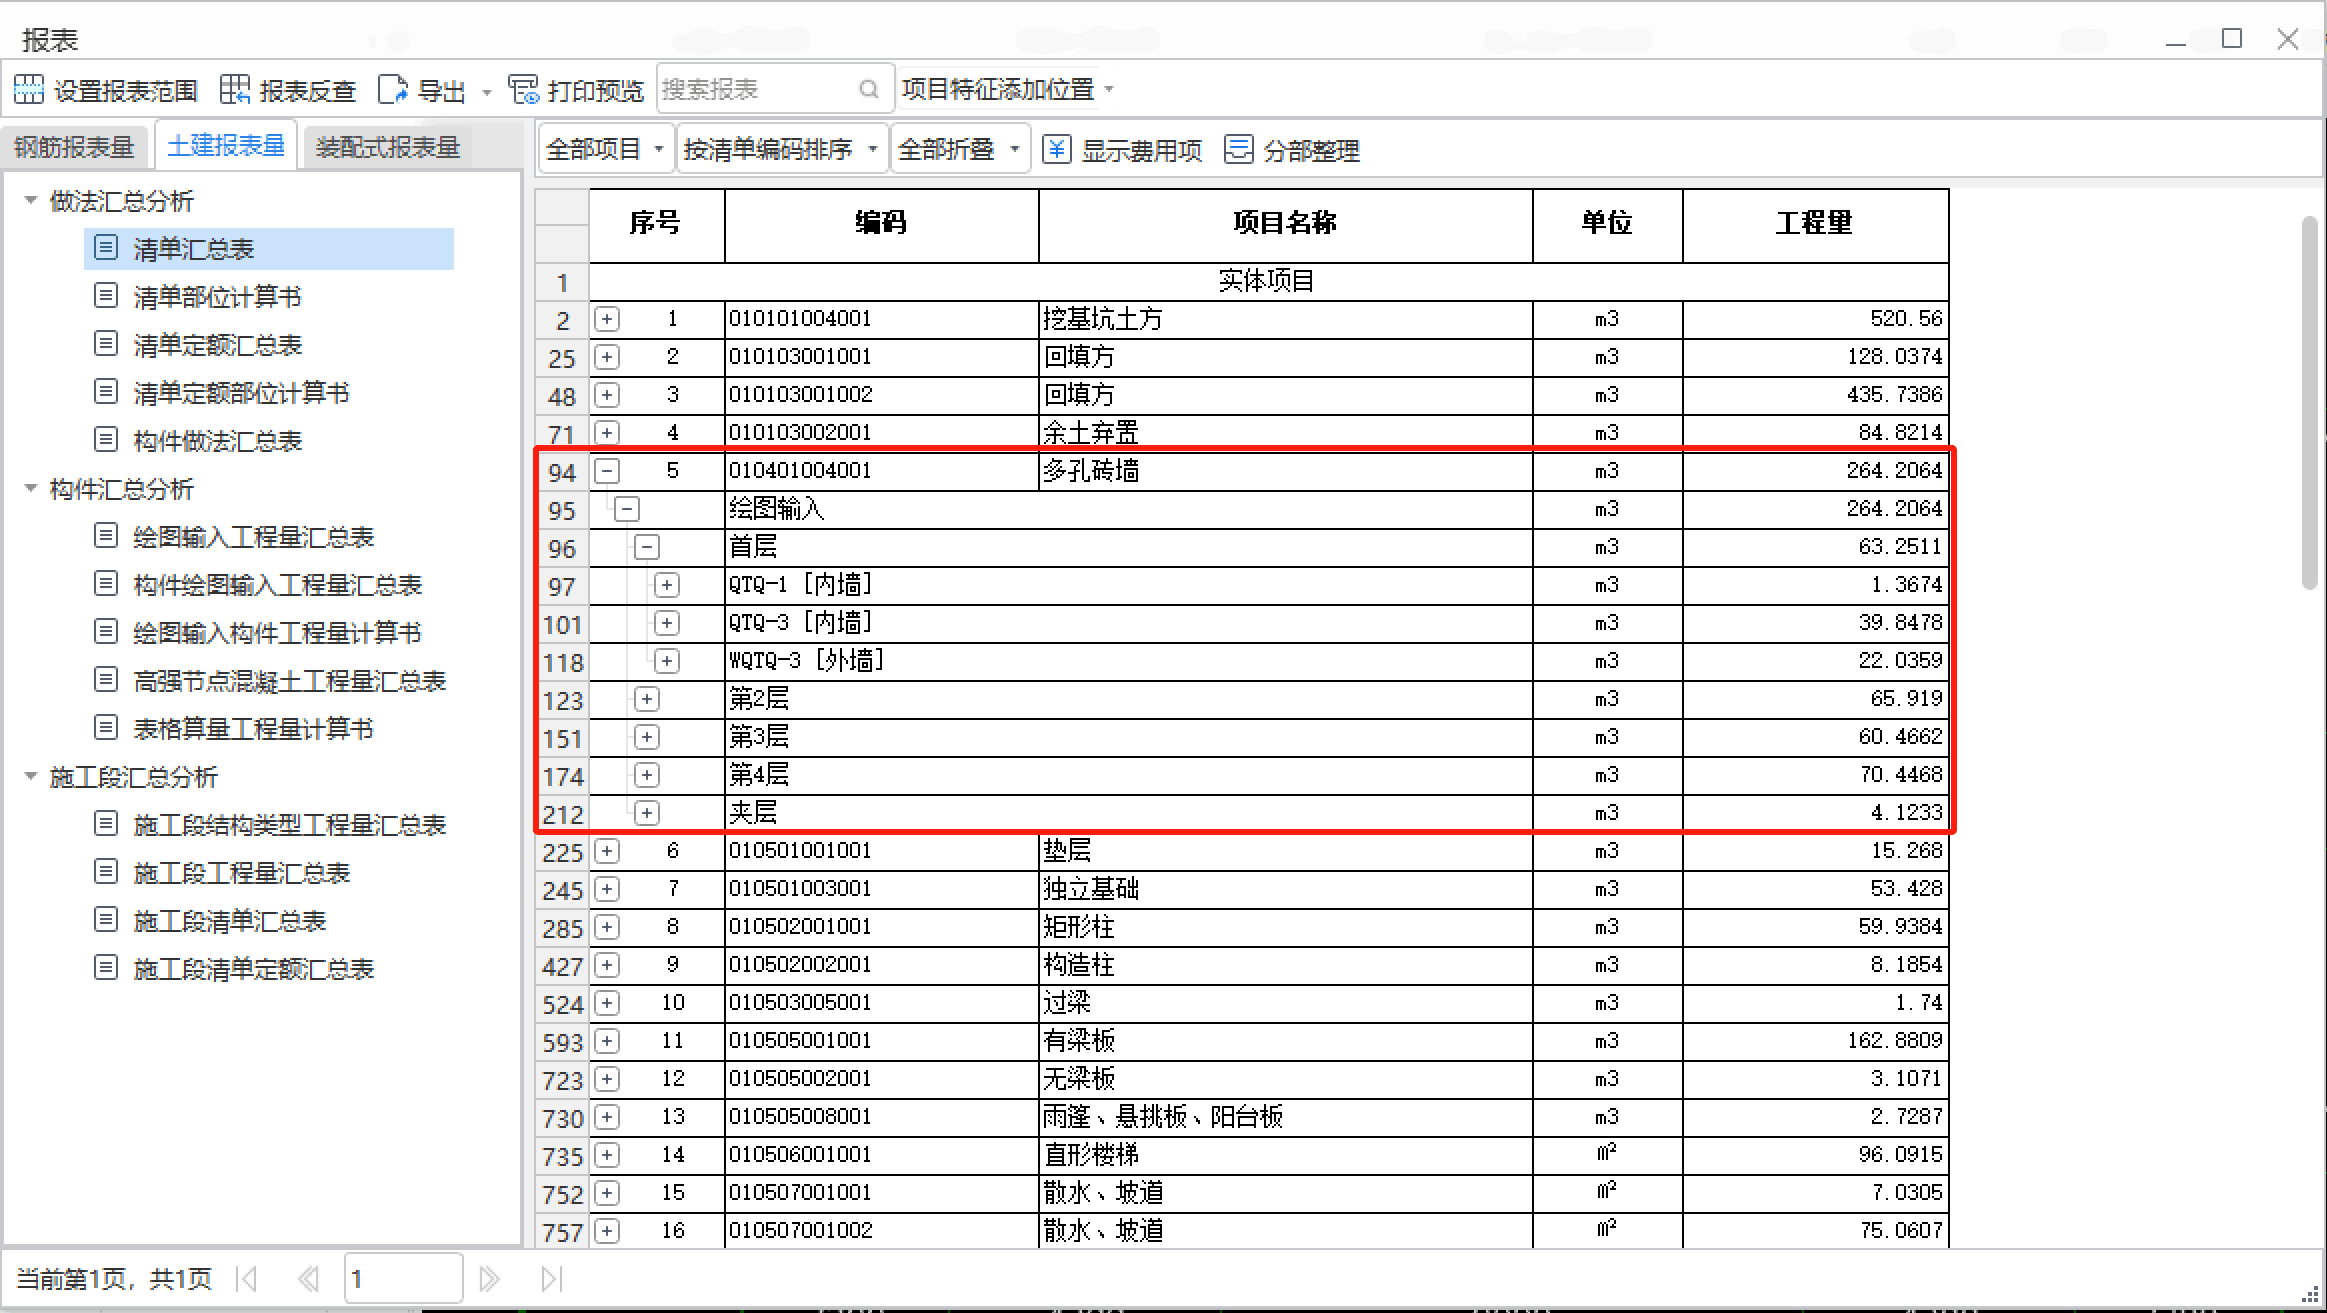Click quantity cell 520.56

point(1815,319)
